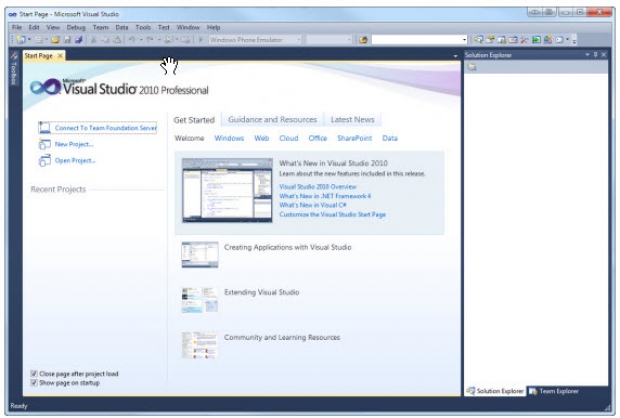Open the Debug menu
Viewport: 620px width, 418px height.
point(77,27)
